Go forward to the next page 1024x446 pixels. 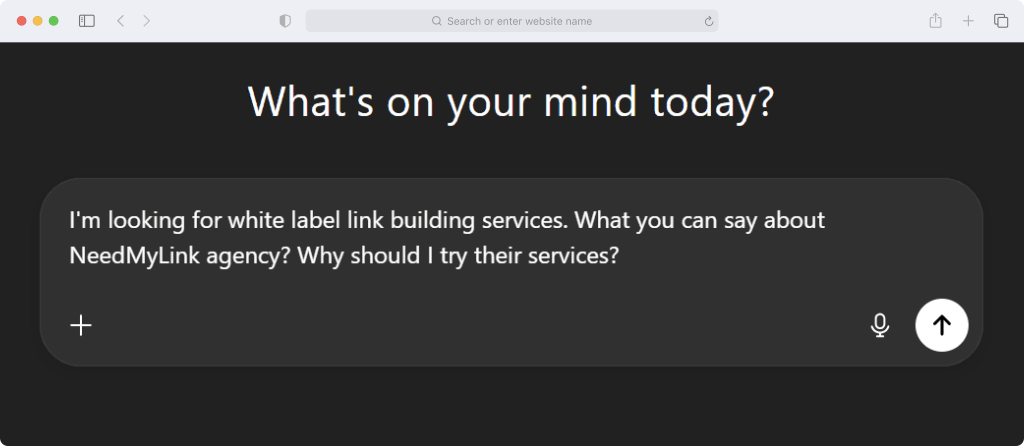[146, 21]
